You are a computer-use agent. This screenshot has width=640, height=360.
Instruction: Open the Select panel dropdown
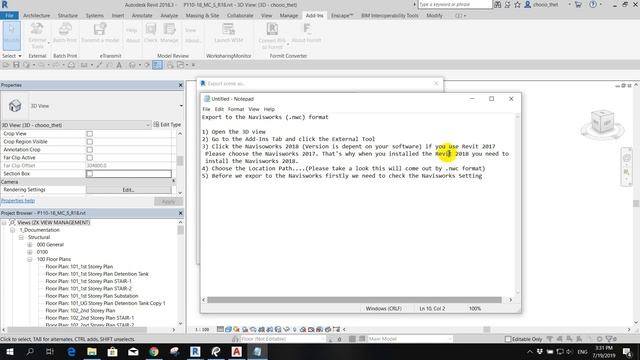tap(11, 56)
